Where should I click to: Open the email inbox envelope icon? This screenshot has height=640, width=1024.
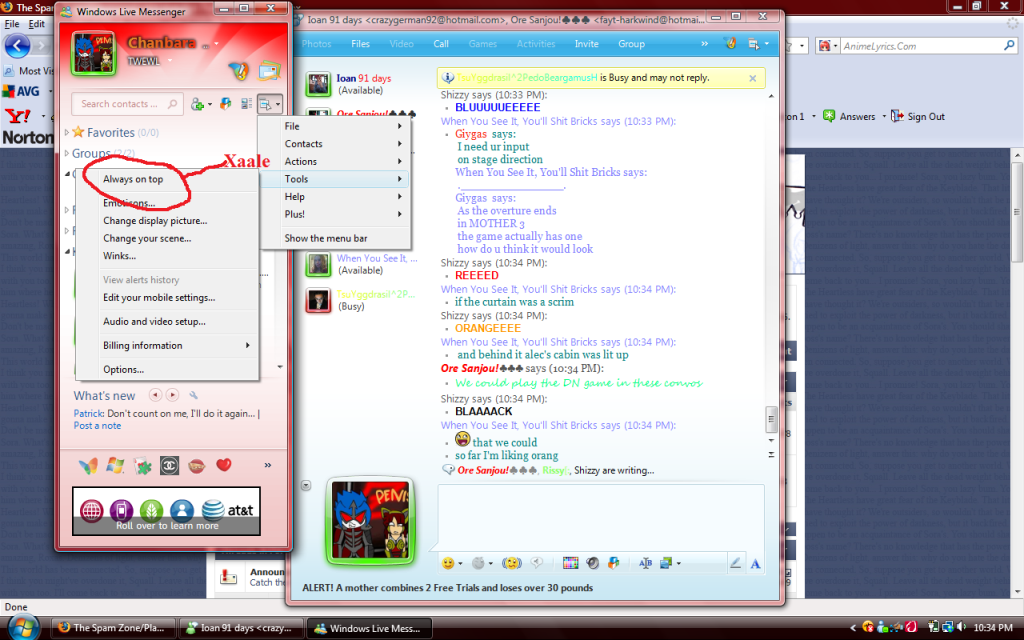click(x=269, y=71)
